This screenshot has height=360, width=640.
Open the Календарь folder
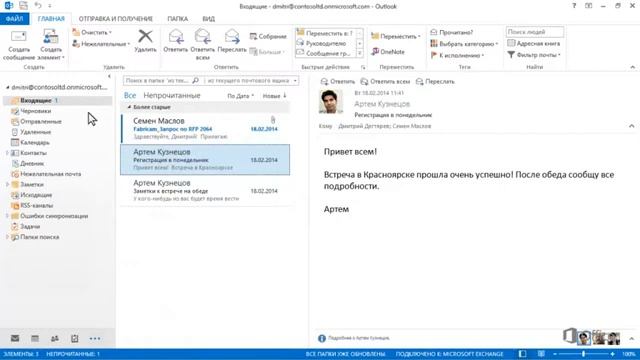tap(35, 142)
